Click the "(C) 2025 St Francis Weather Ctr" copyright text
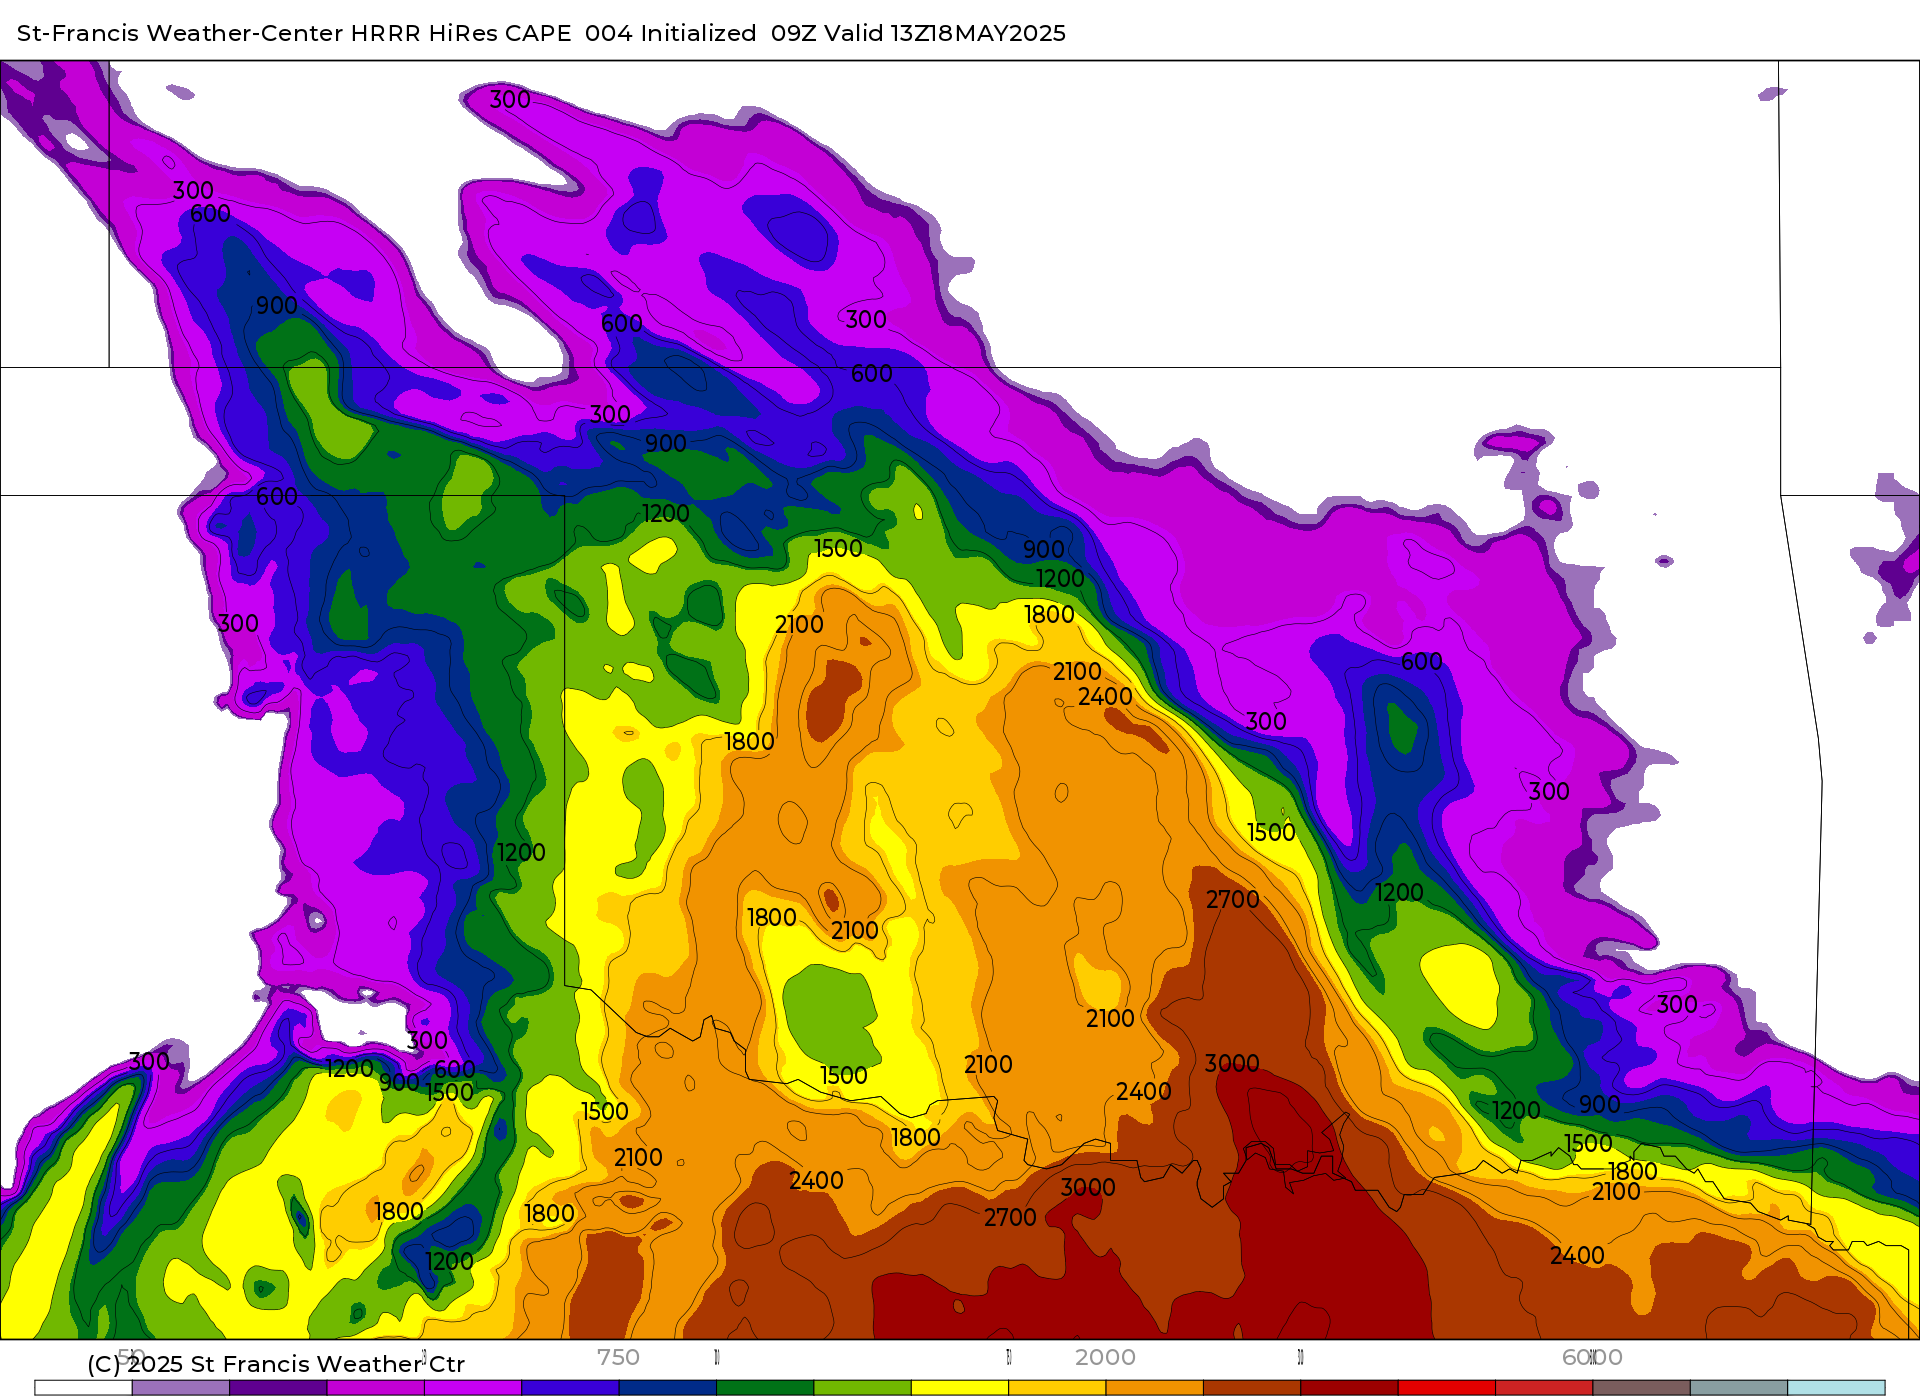Viewport: 1920px width, 1400px height. [x=276, y=1364]
